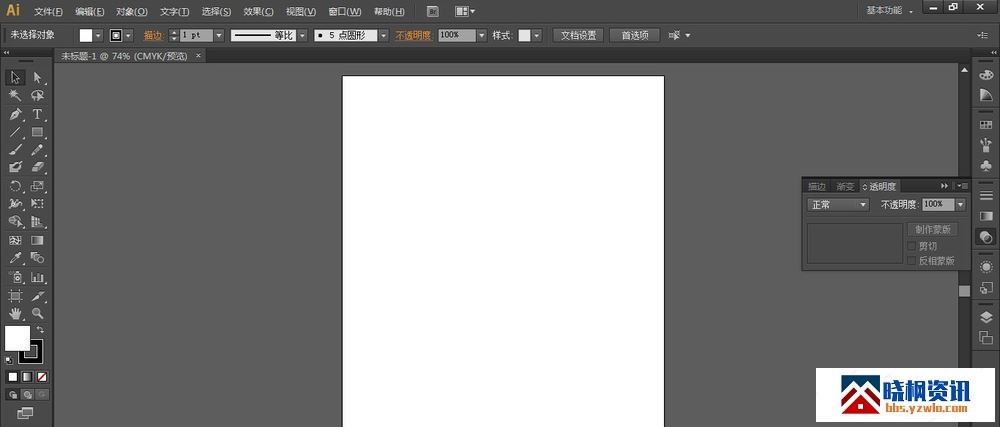Select the Pencil tool

pos(37,150)
